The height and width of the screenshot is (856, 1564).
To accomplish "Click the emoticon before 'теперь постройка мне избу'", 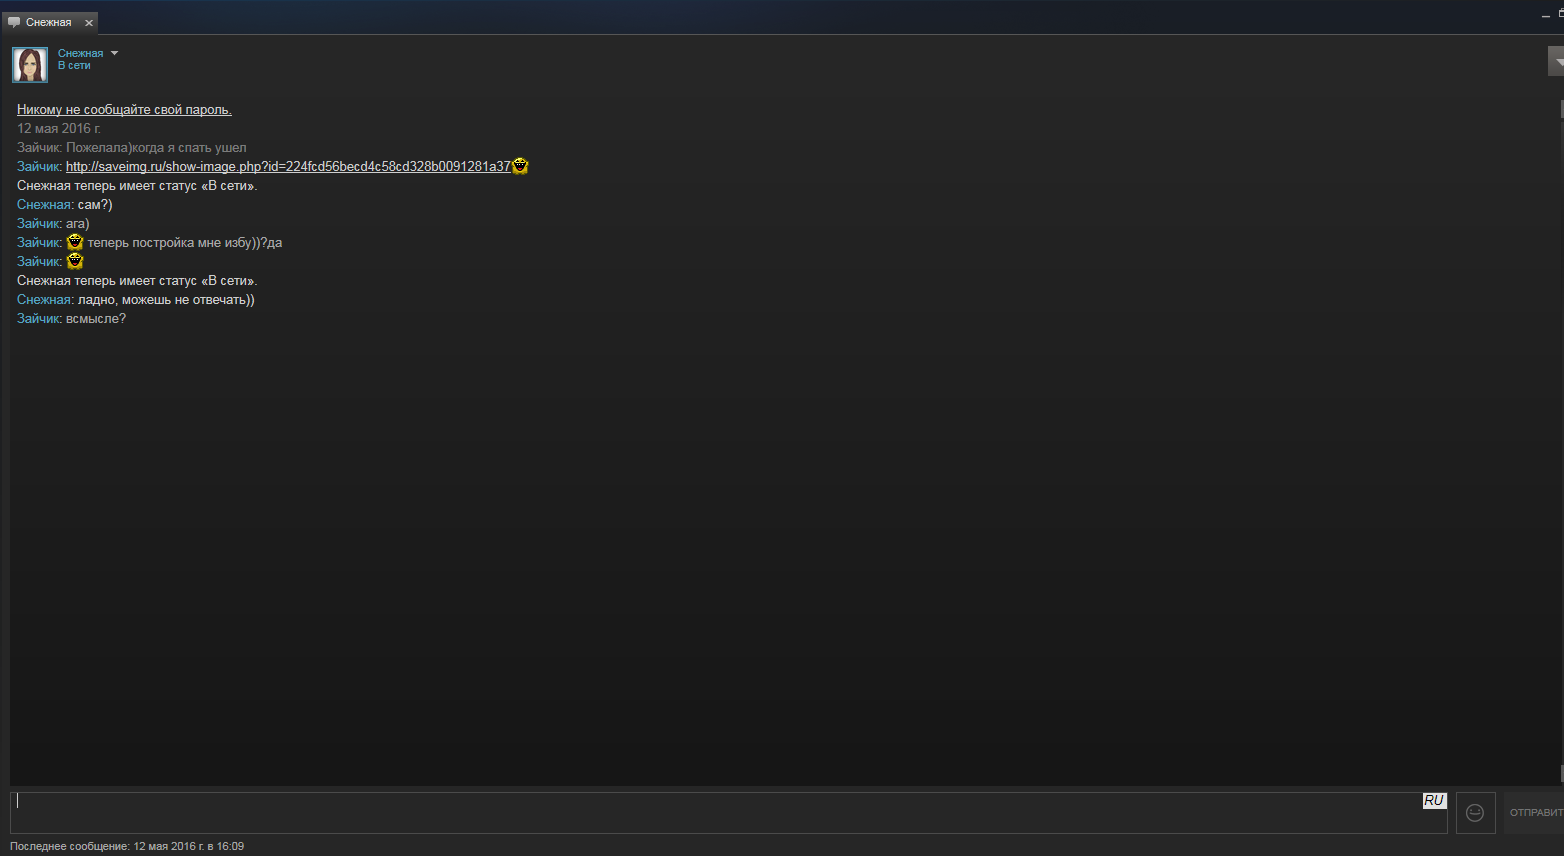I will [75, 242].
